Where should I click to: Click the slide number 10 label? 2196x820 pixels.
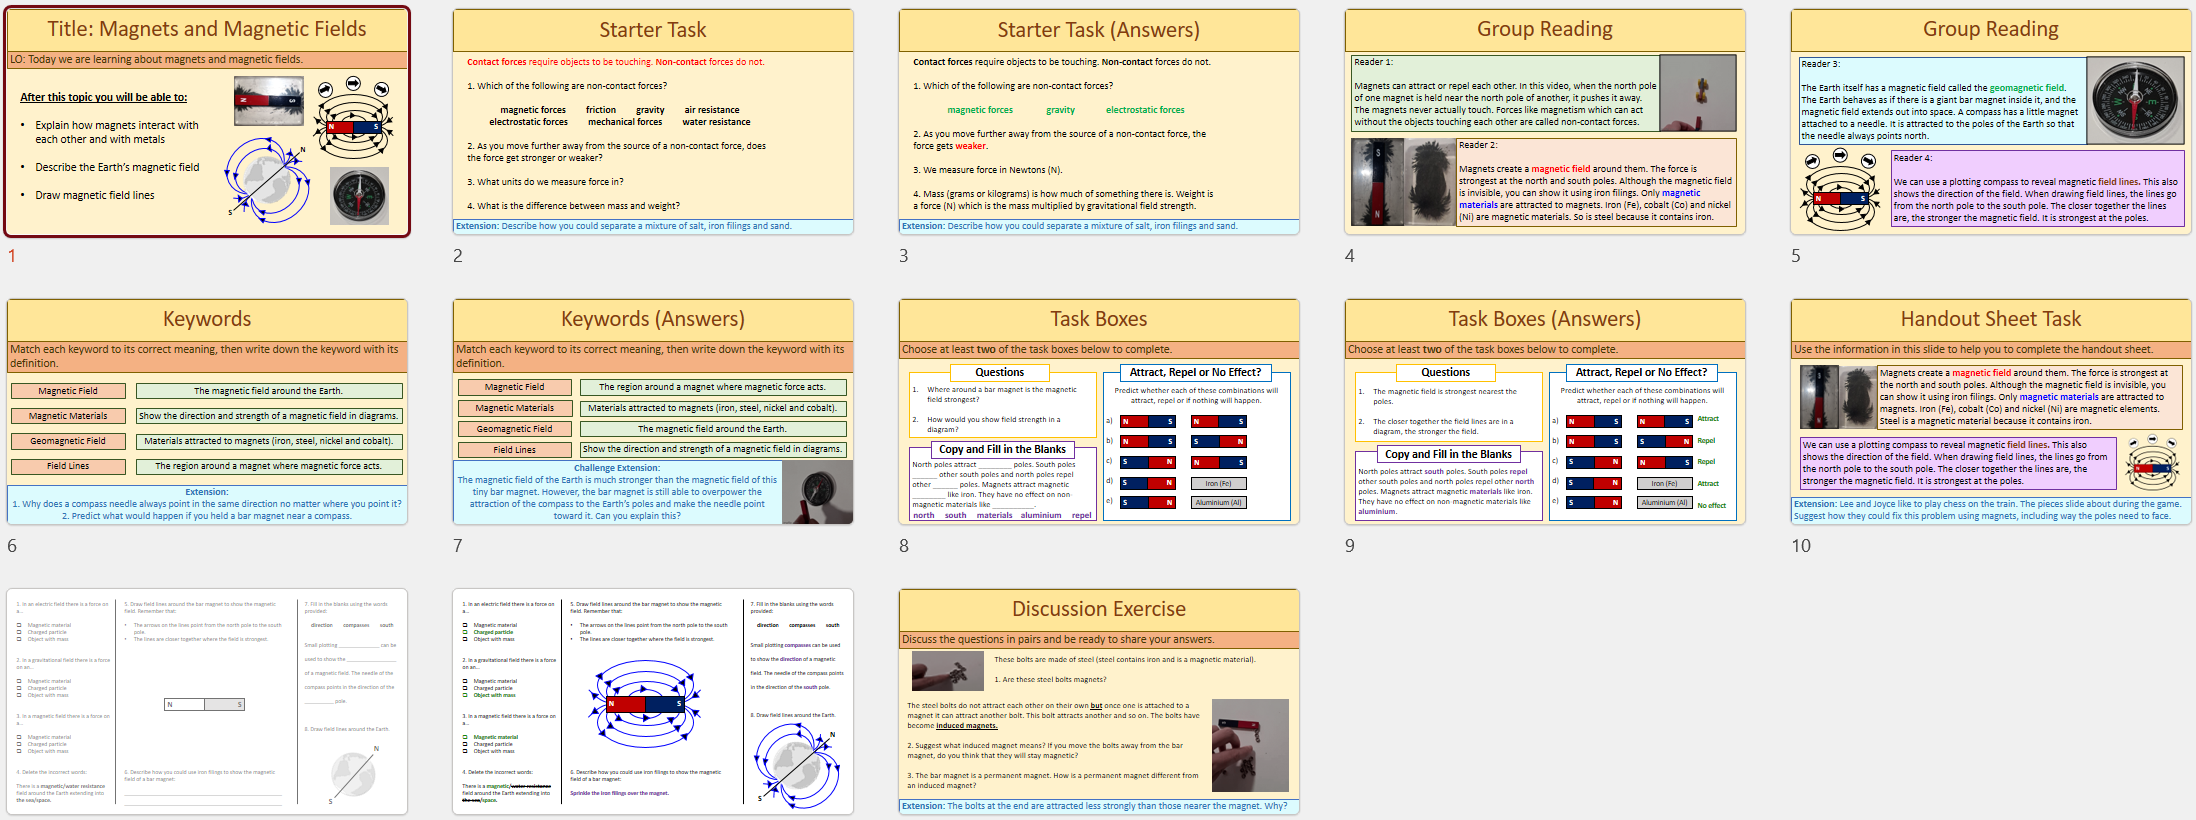(1800, 546)
